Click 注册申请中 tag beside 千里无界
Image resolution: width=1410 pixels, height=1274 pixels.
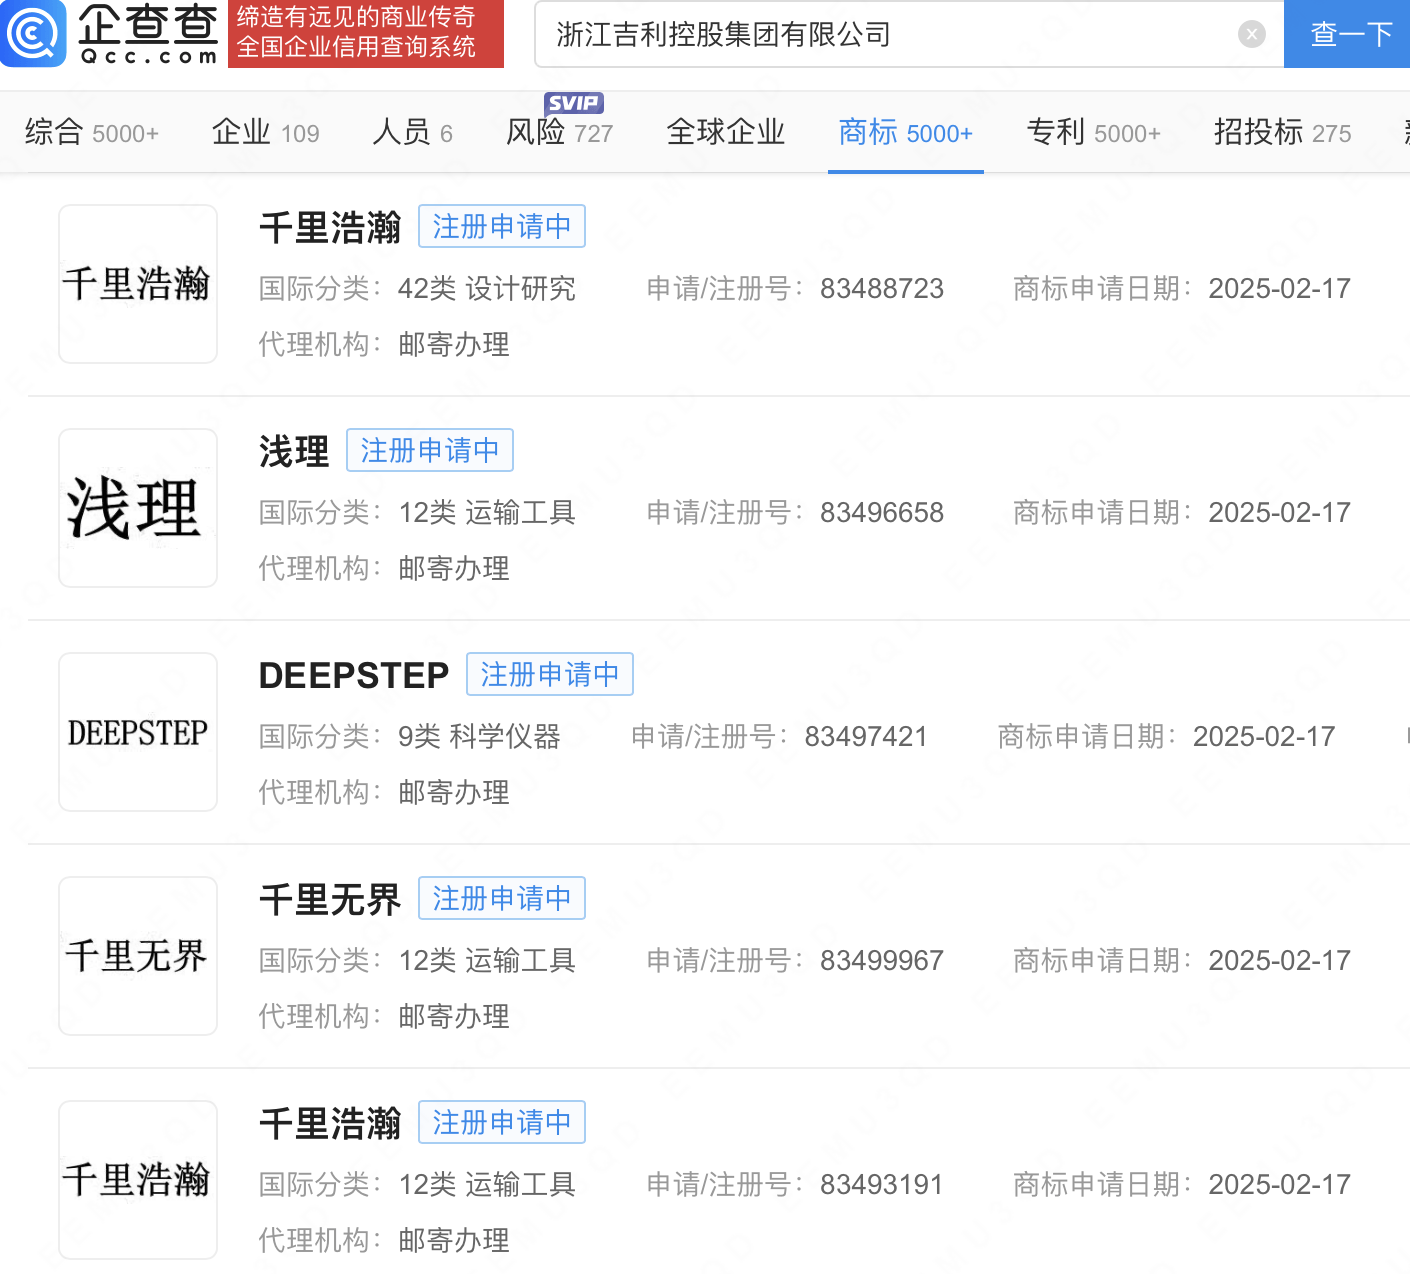(x=502, y=898)
